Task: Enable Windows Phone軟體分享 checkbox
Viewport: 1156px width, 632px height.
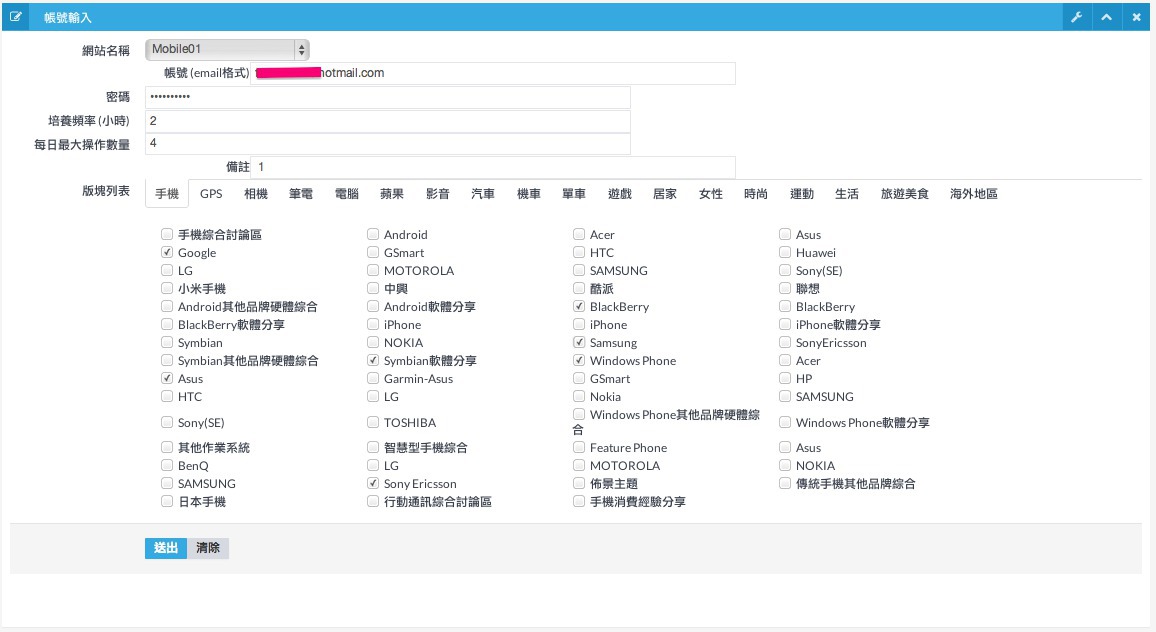Action: tap(785, 423)
